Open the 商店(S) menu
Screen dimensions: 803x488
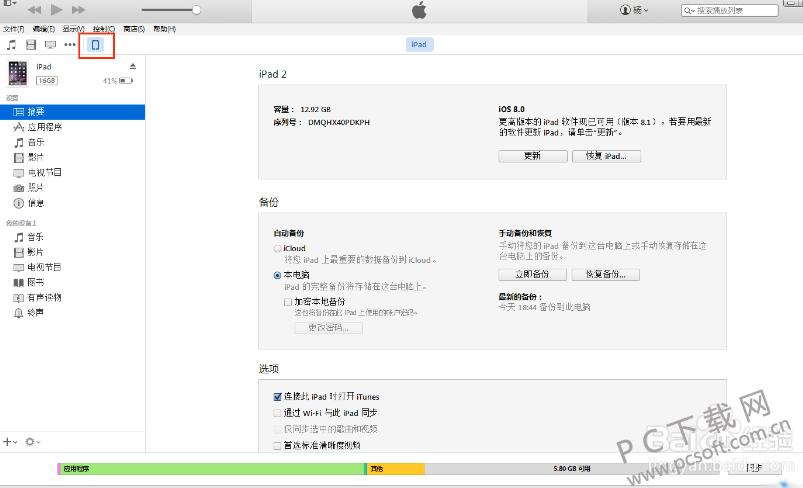click(x=134, y=29)
